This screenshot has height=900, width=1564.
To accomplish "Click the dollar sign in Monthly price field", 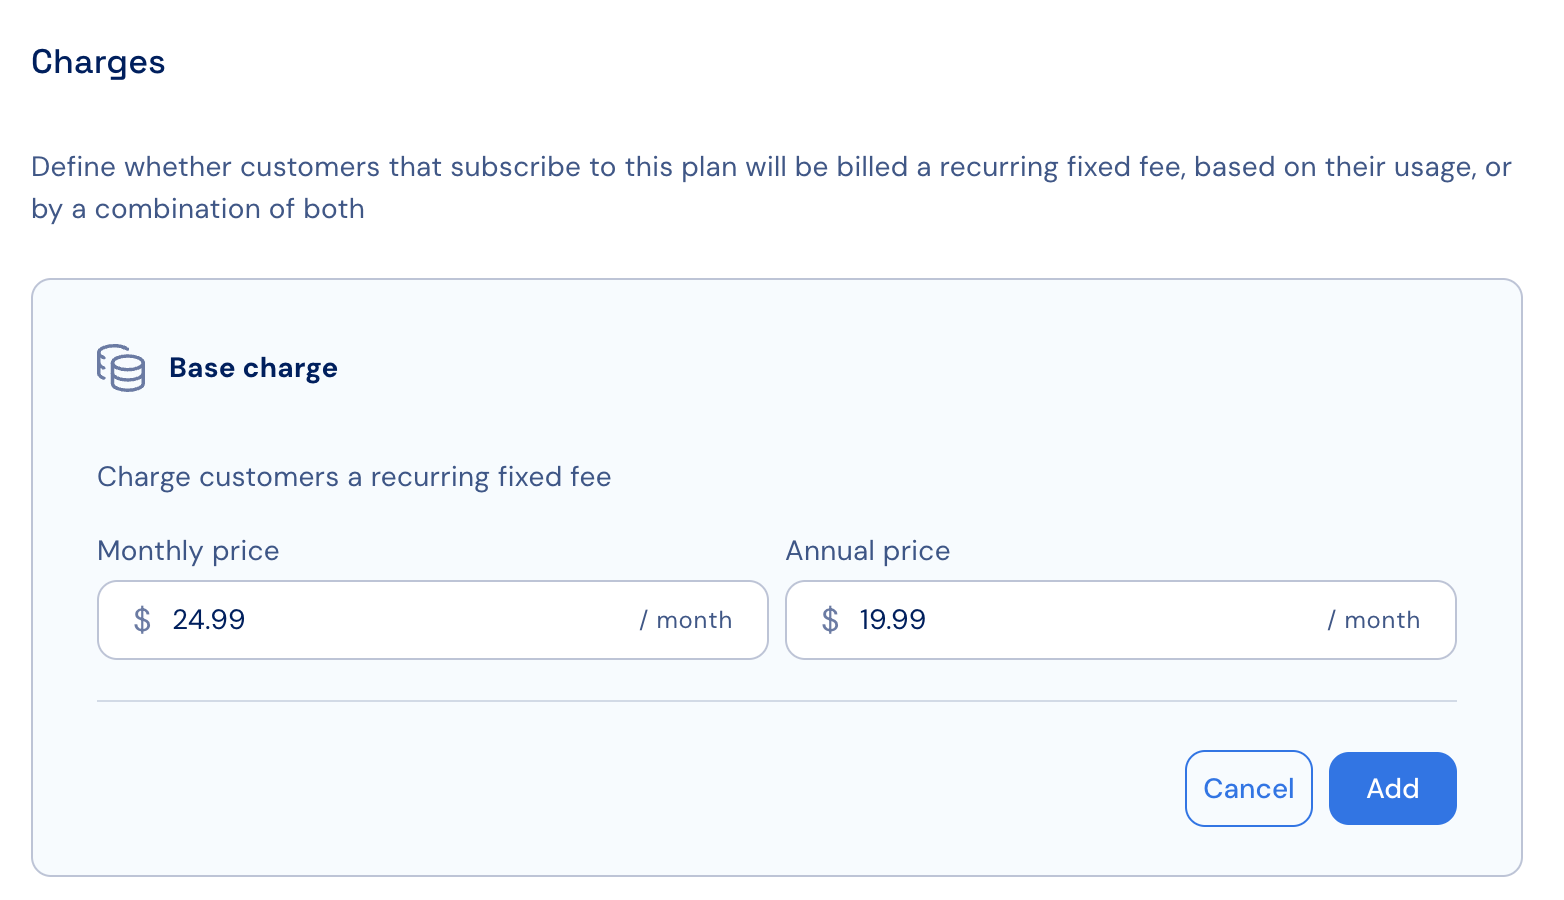I will (x=142, y=620).
